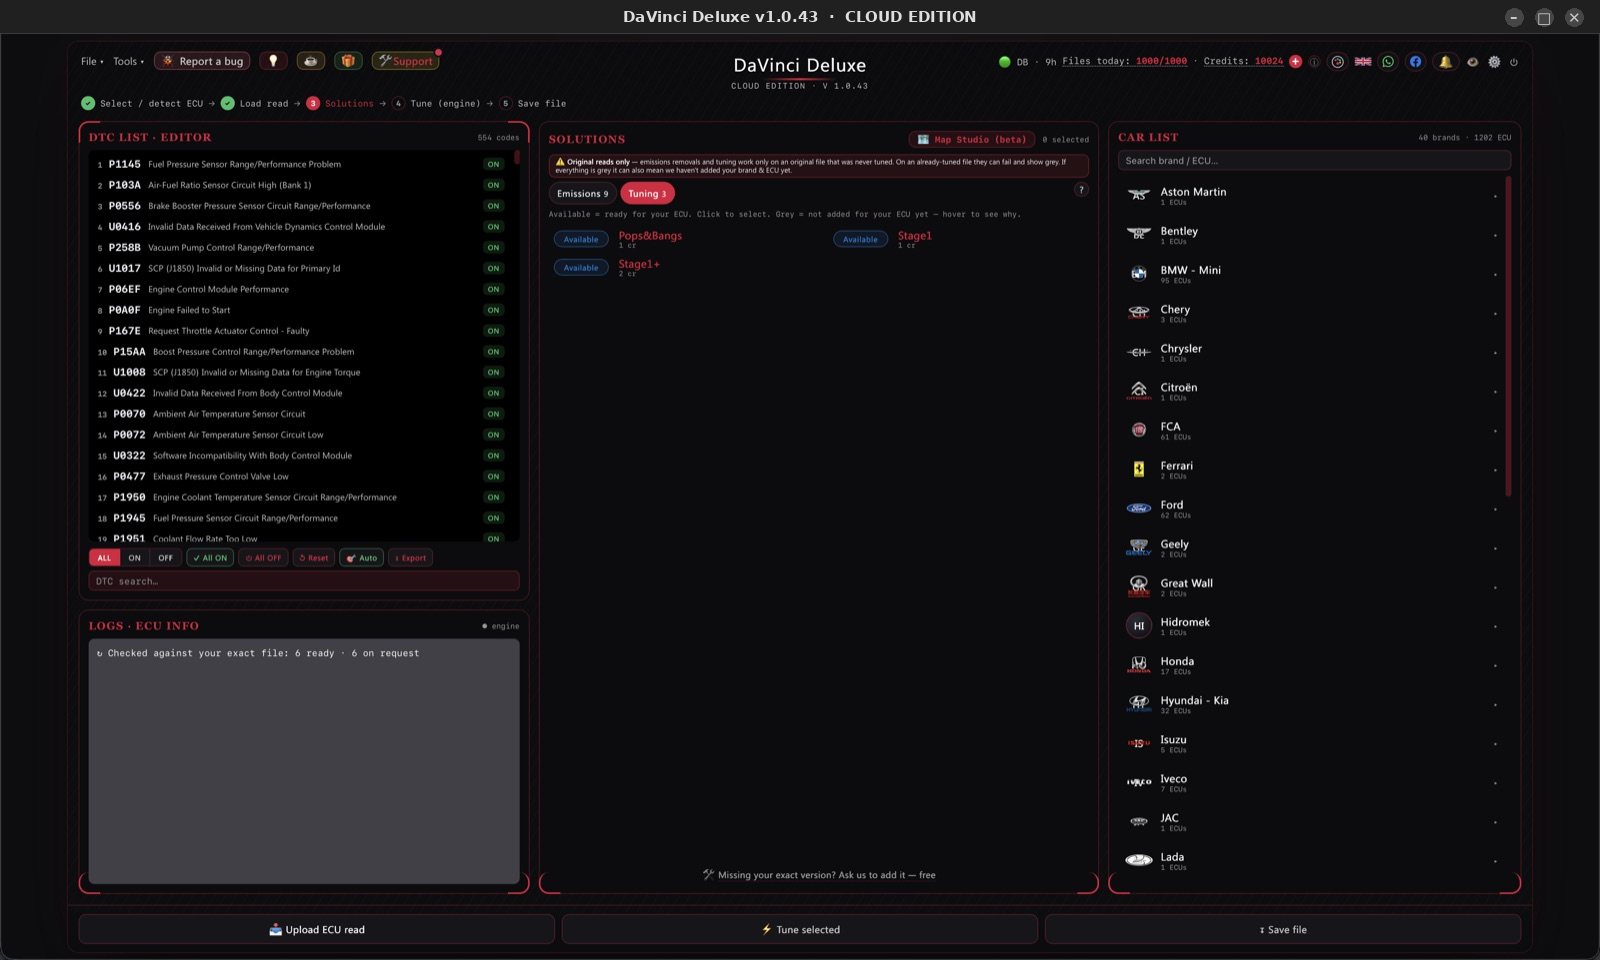Open WhatsApp contact icon
Viewport: 1600px width, 960px height.
pyautogui.click(x=1388, y=61)
